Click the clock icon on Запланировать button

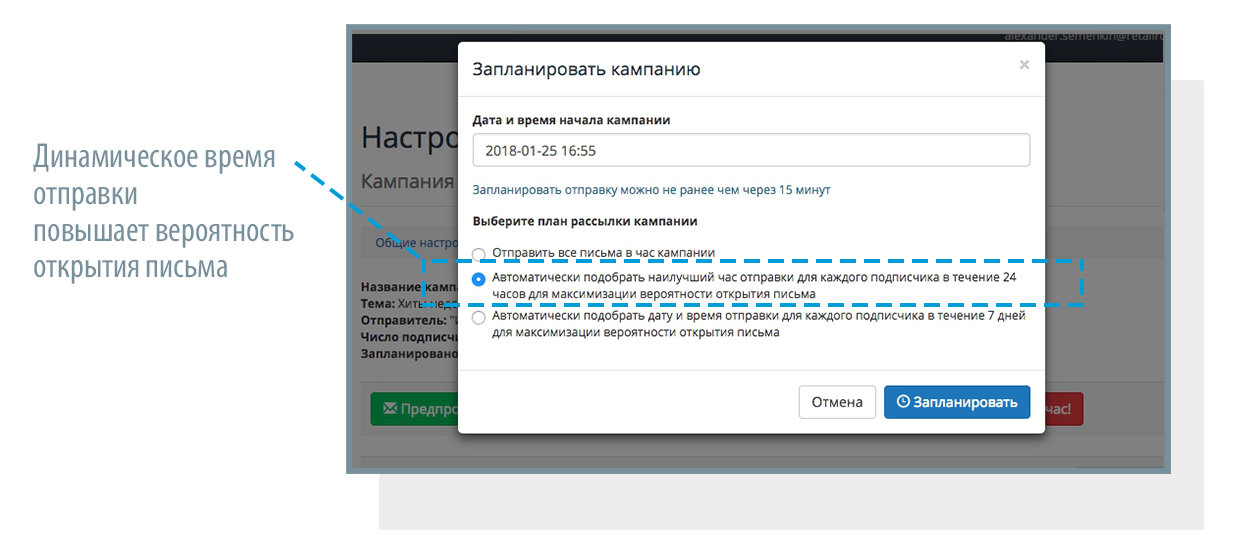click(903, 402)
